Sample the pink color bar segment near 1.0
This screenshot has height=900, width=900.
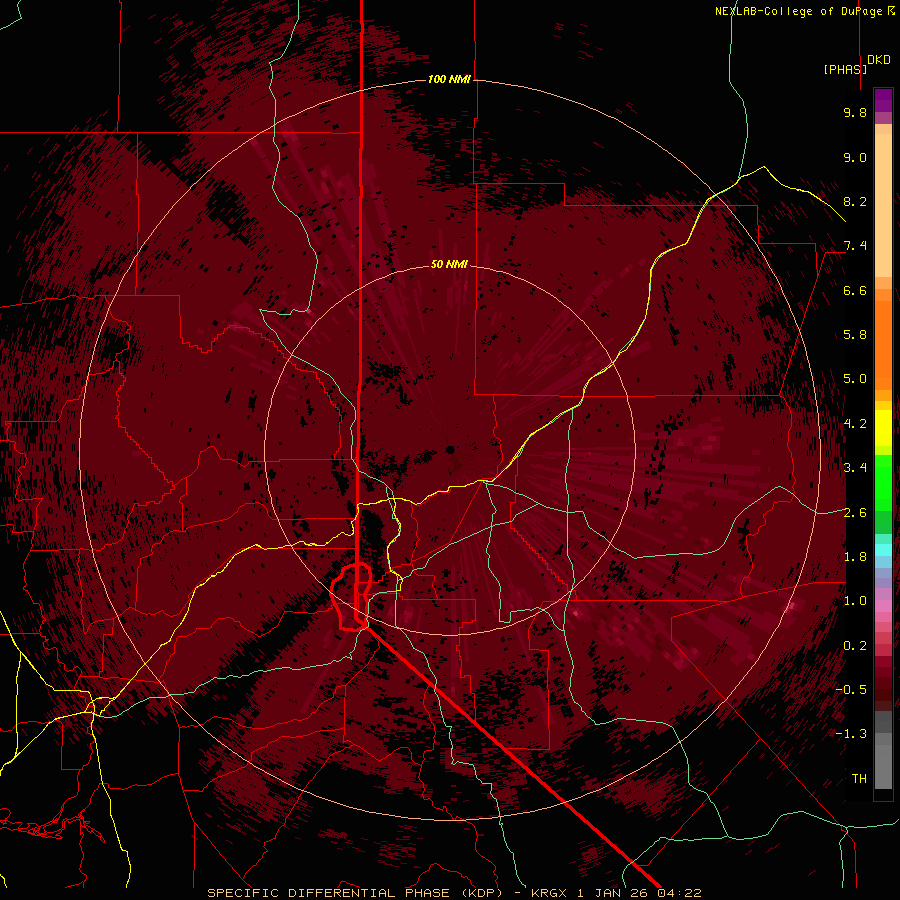click(883, 605)
